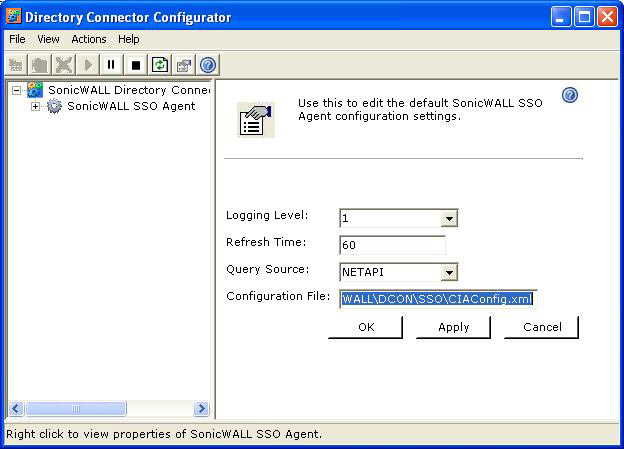Click the title bar application icon

[14, 16]
